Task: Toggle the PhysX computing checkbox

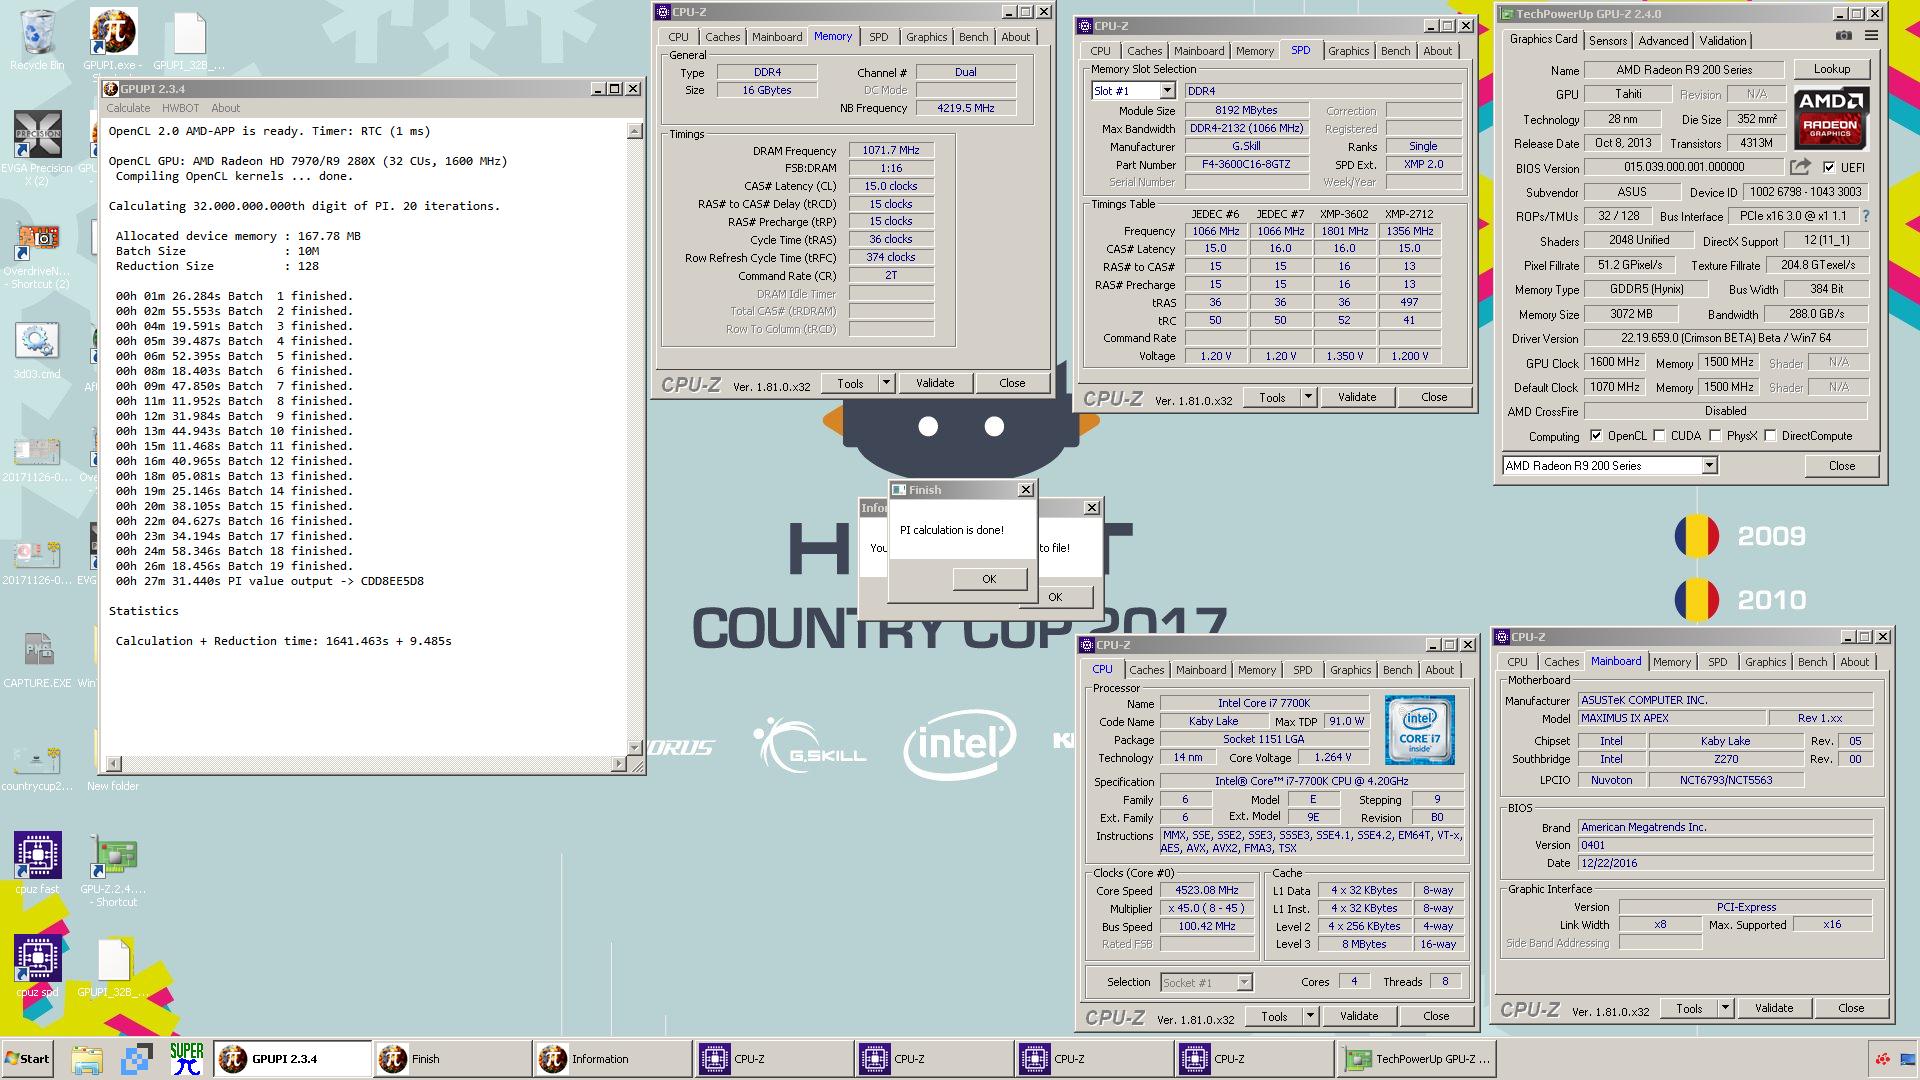Action: [x=1715, y=435]
